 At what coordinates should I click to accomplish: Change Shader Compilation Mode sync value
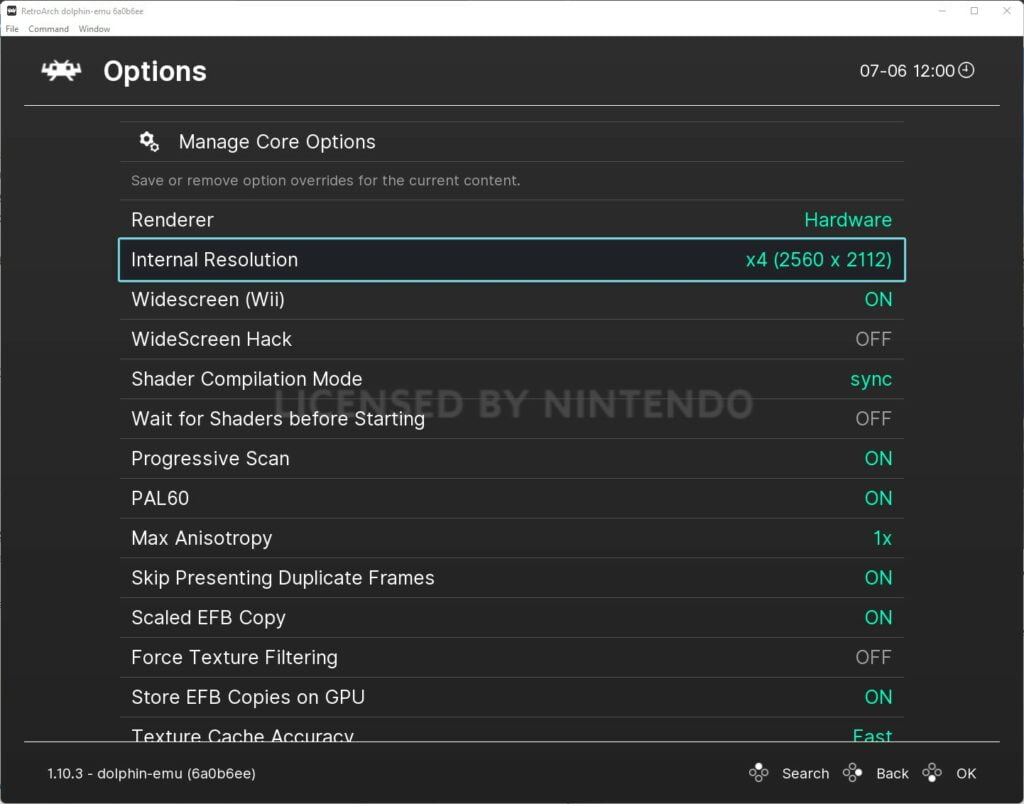pyautogui.click(x=871, y=379)
